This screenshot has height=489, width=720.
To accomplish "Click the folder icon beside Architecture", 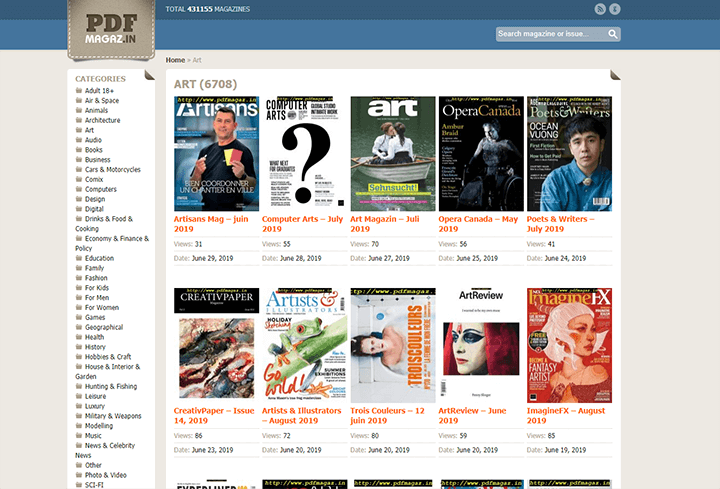I will (79, 120).
